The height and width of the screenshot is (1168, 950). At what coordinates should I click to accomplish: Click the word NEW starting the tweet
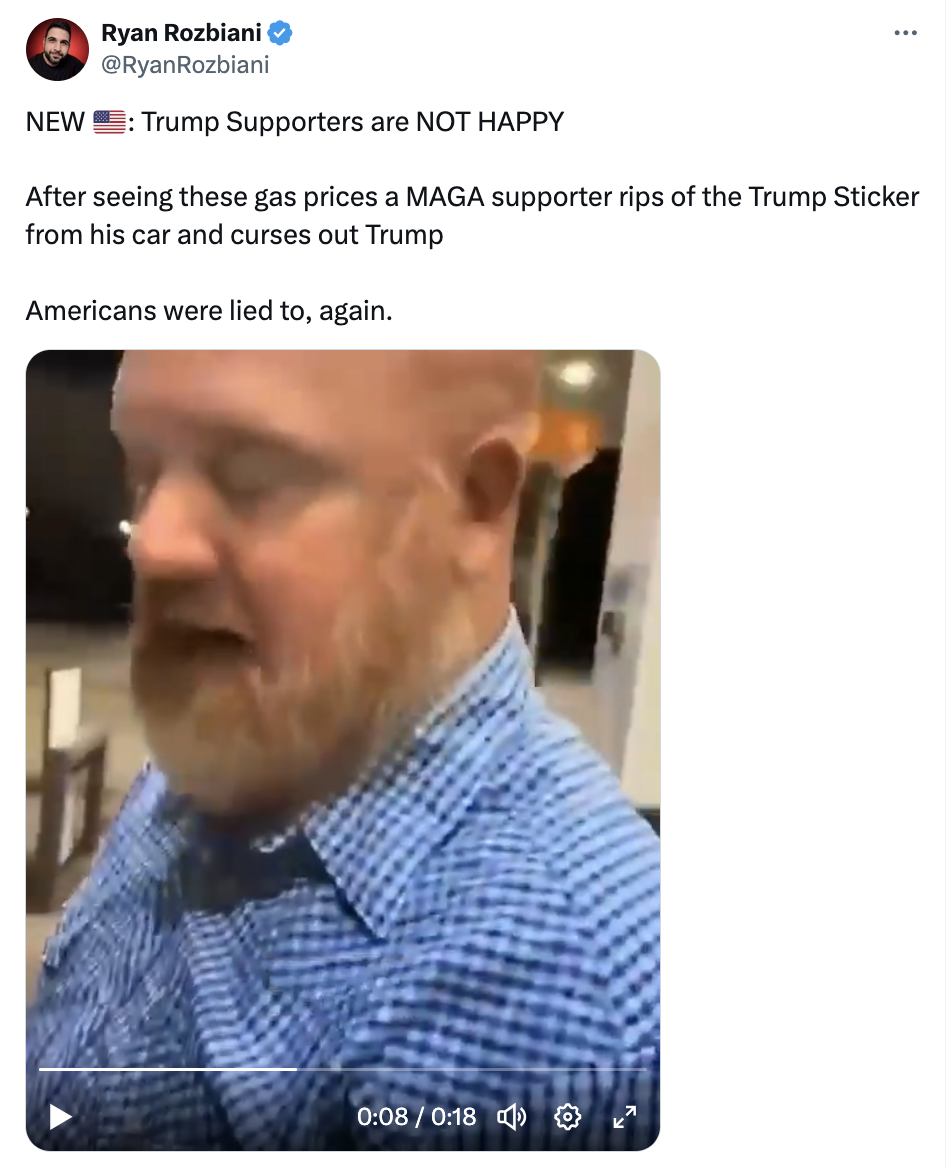point(55,121)
